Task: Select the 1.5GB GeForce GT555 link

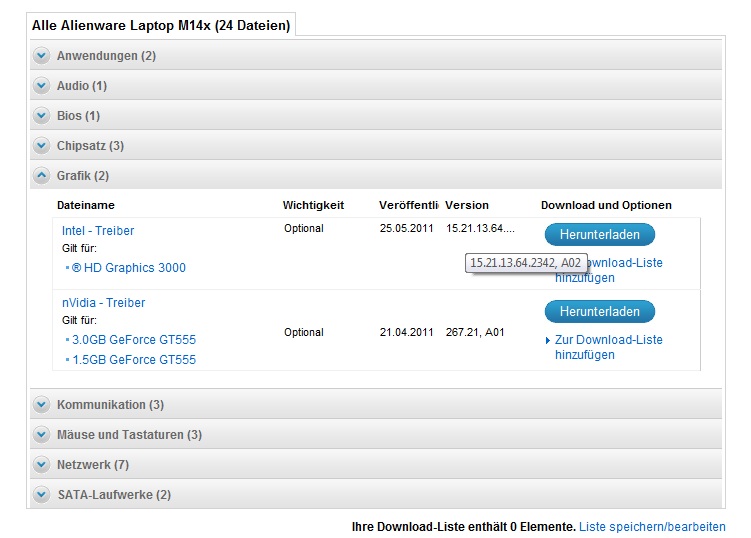Action: click(x=134, y=359)
